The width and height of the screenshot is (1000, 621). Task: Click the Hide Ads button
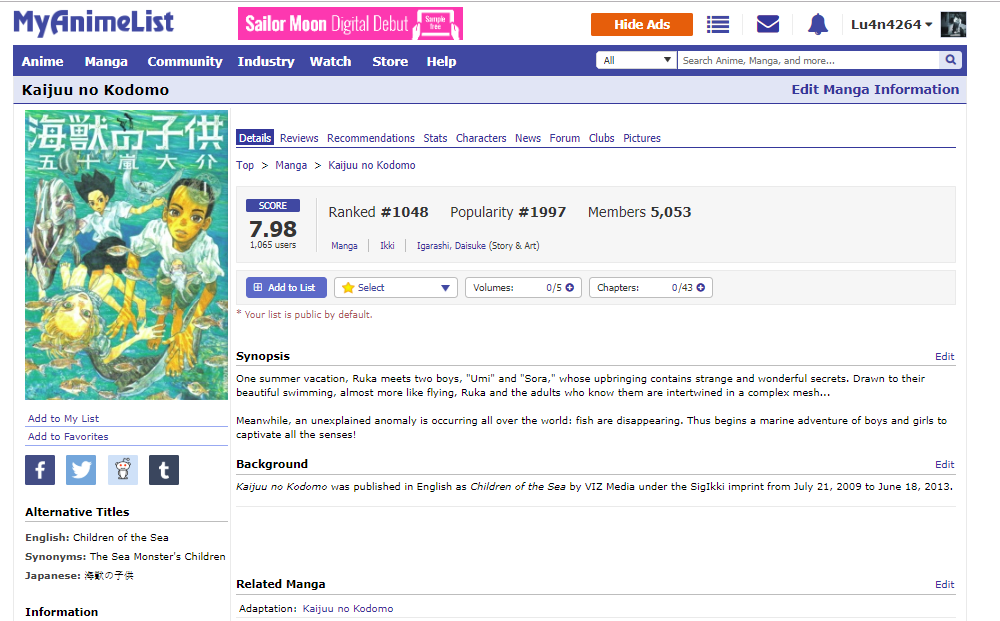(x=641, y=24)
